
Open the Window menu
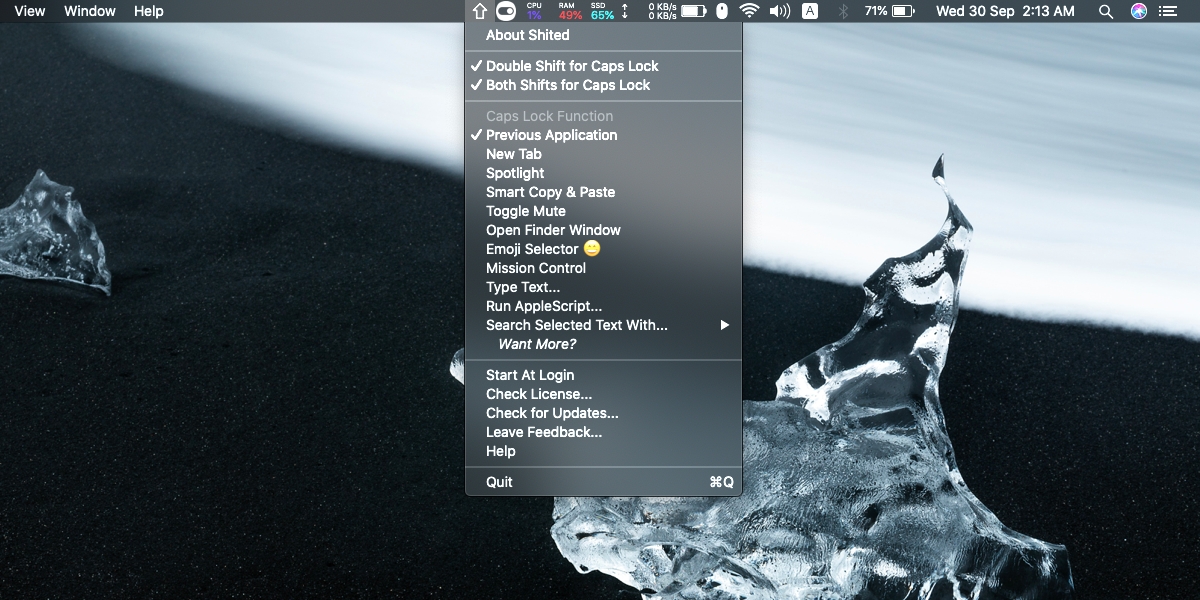click(89, 11)
